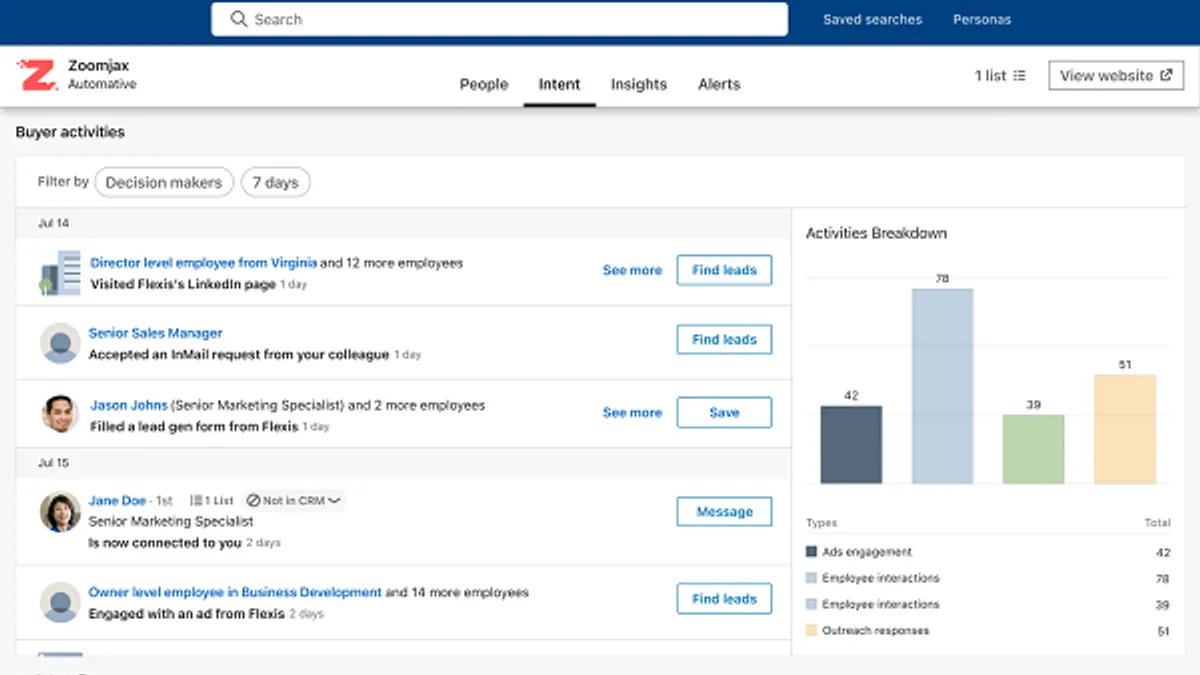Open Director level employee from Virginia link
Viewport: 1200px width, 675px height.
coord(203,263)
